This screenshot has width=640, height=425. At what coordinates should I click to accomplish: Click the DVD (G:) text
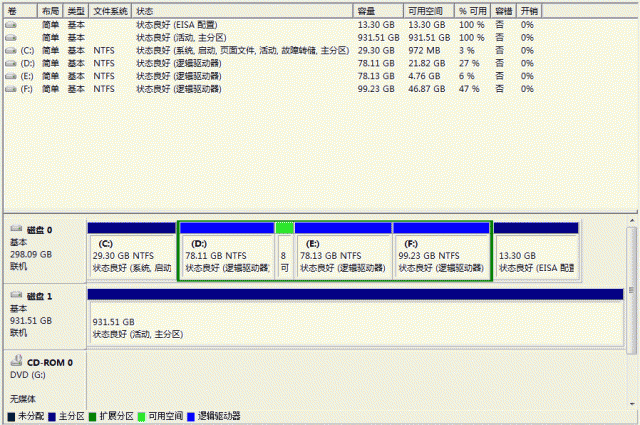pos(28,375)
